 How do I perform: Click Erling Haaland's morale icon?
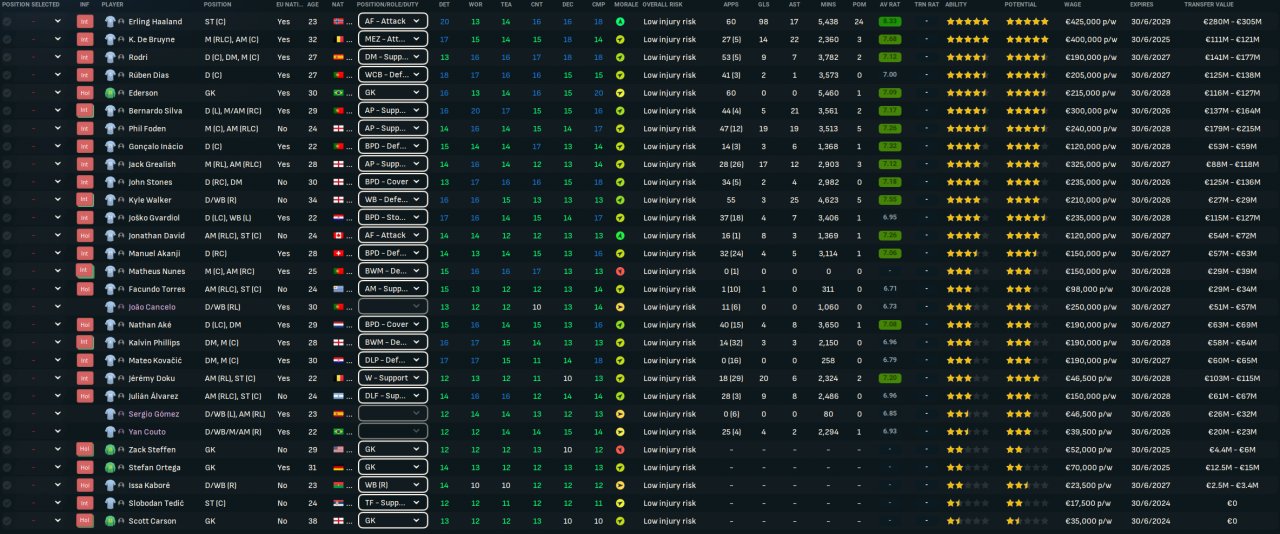tap(620, 21)
